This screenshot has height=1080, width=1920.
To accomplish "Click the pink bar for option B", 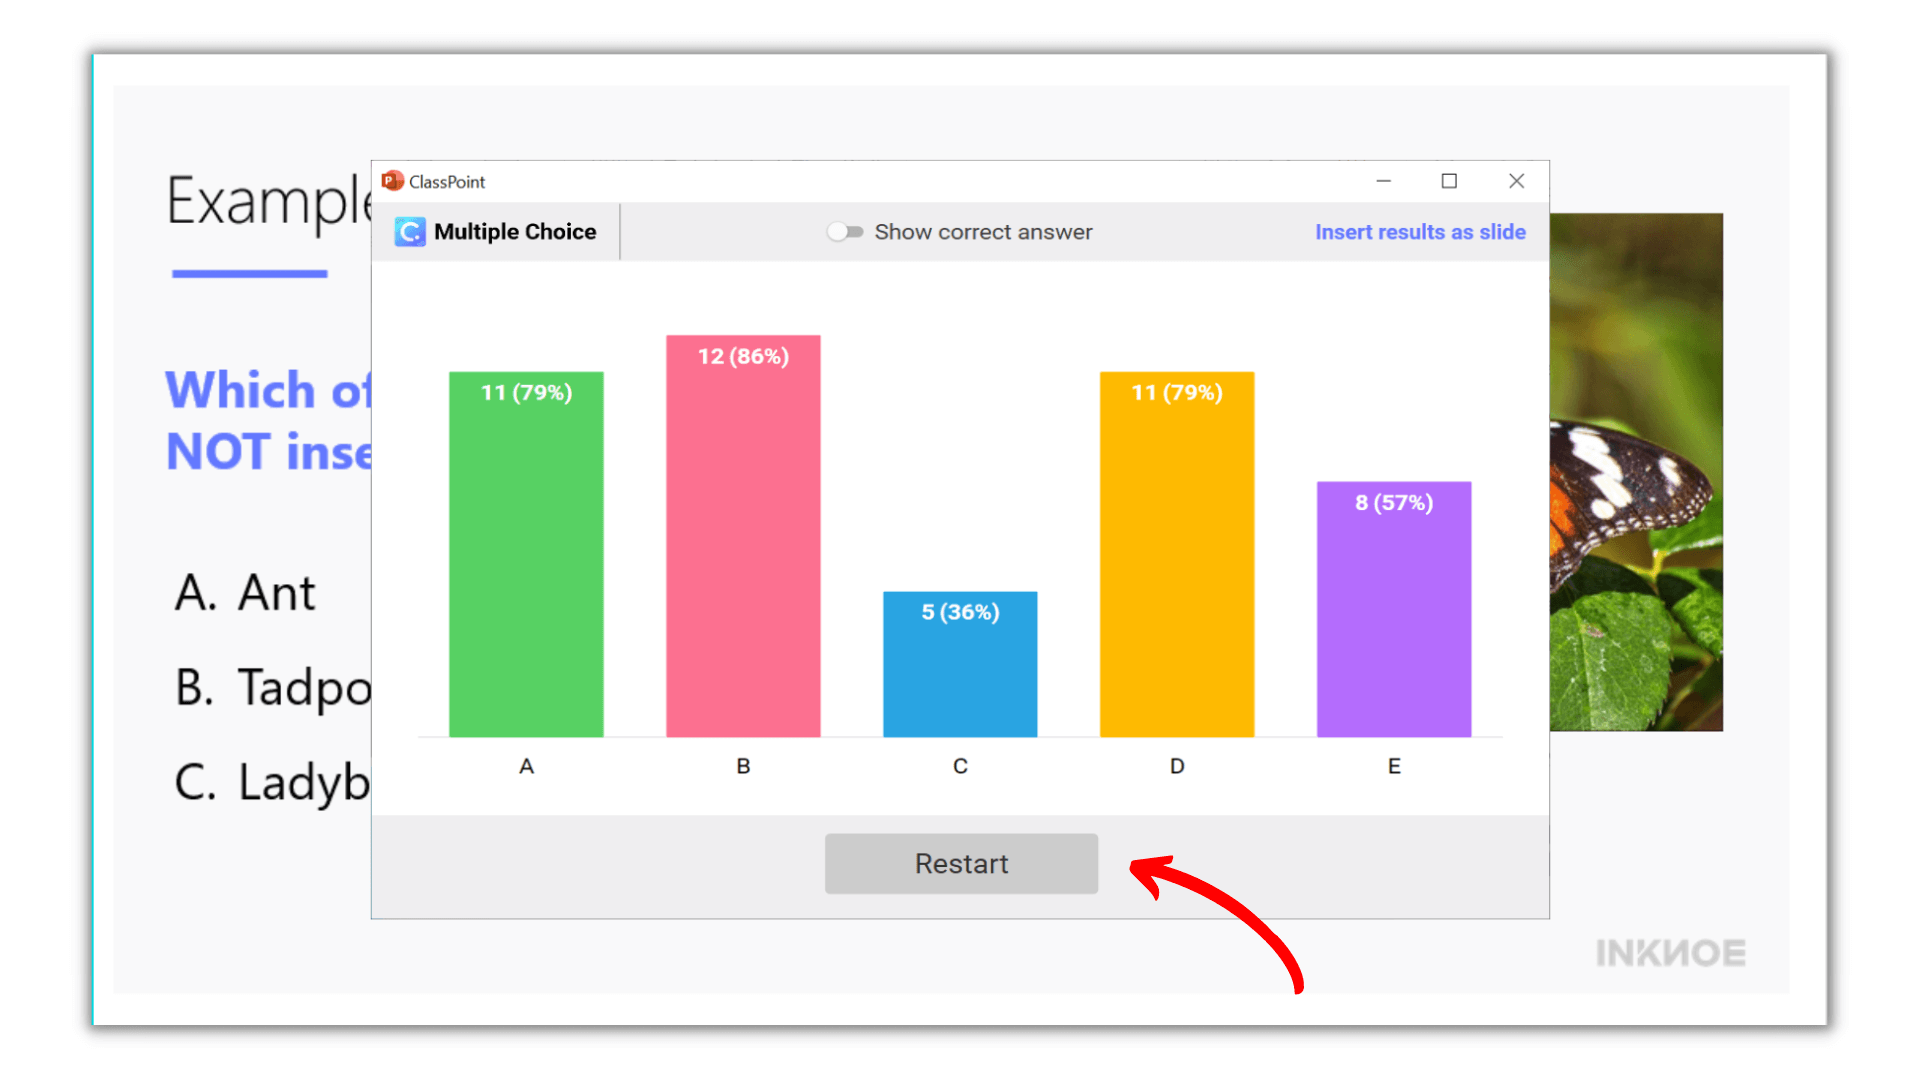I will click(x=743, y=537).
